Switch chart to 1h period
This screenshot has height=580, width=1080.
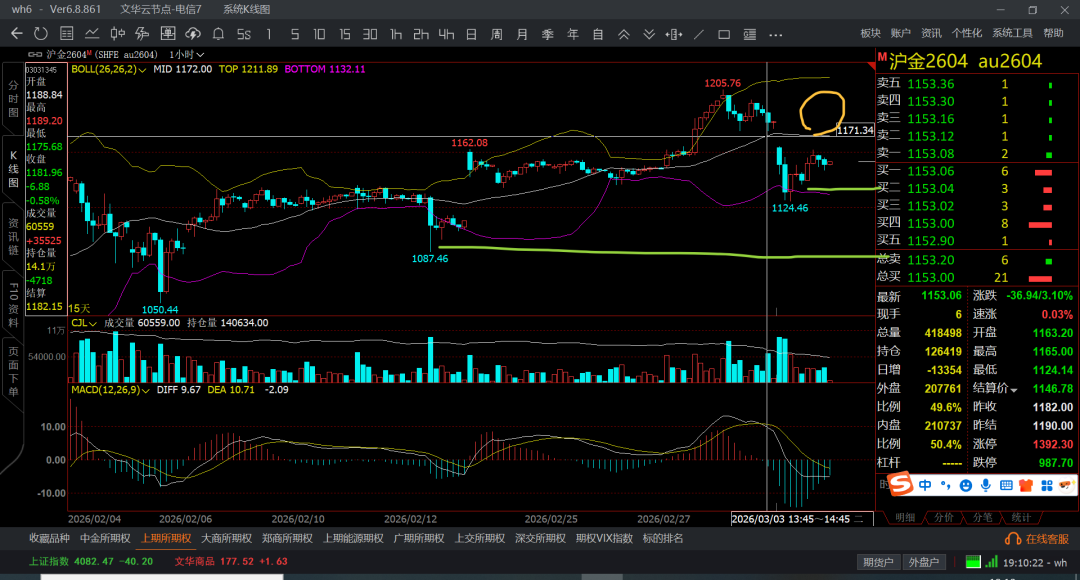coord(395,34)
